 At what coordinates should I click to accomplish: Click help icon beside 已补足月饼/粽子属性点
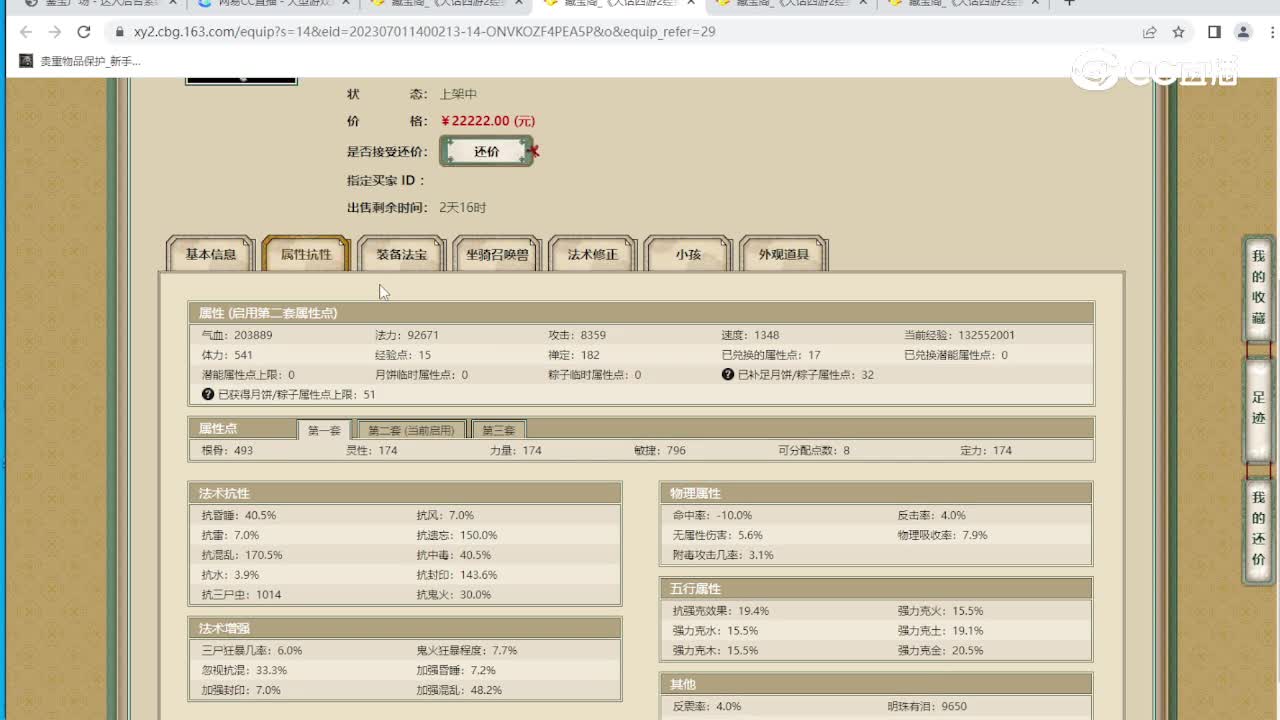point(728,375)
